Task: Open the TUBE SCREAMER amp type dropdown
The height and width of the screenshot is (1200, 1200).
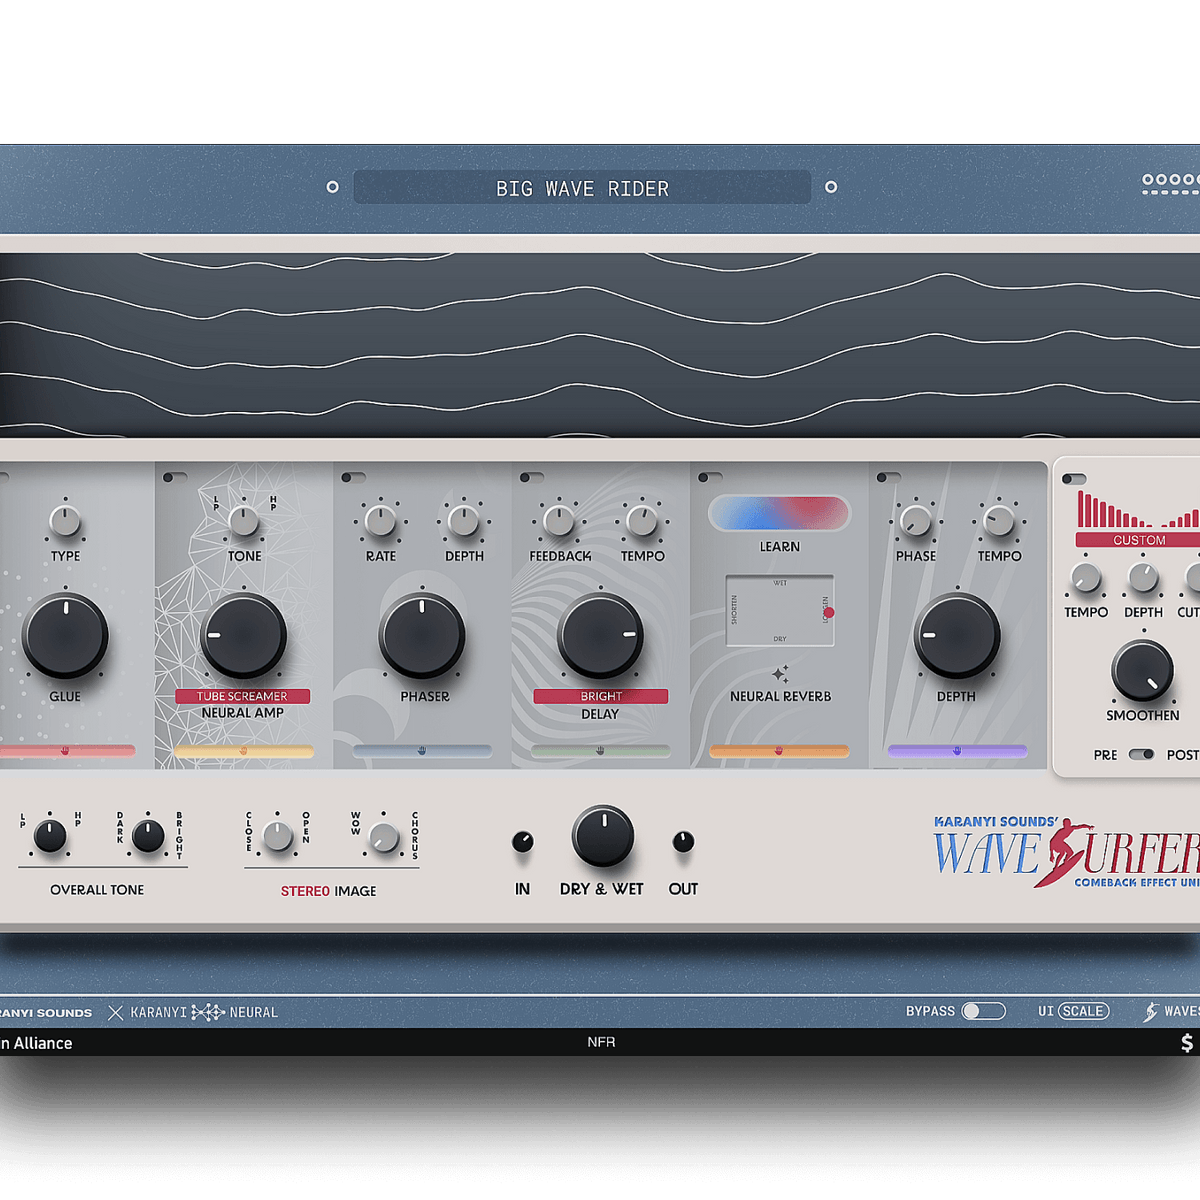Action: click(242, 696)
